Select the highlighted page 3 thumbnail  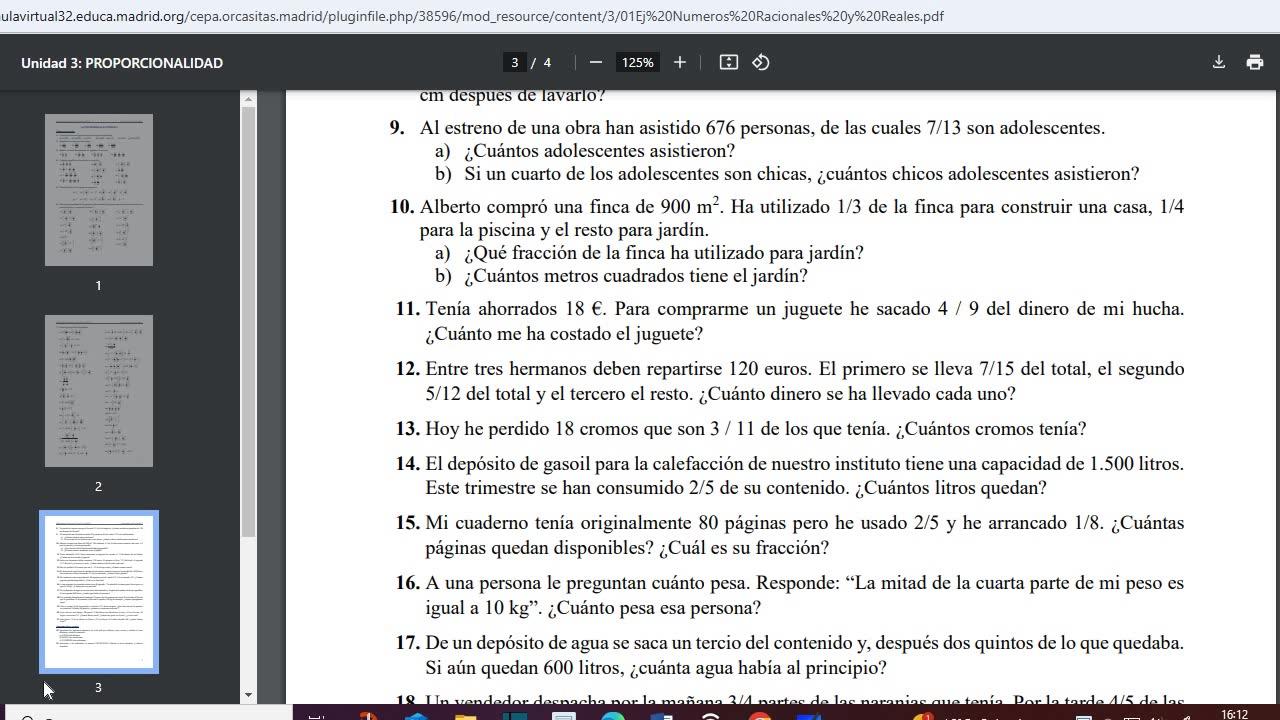(99, 592)
